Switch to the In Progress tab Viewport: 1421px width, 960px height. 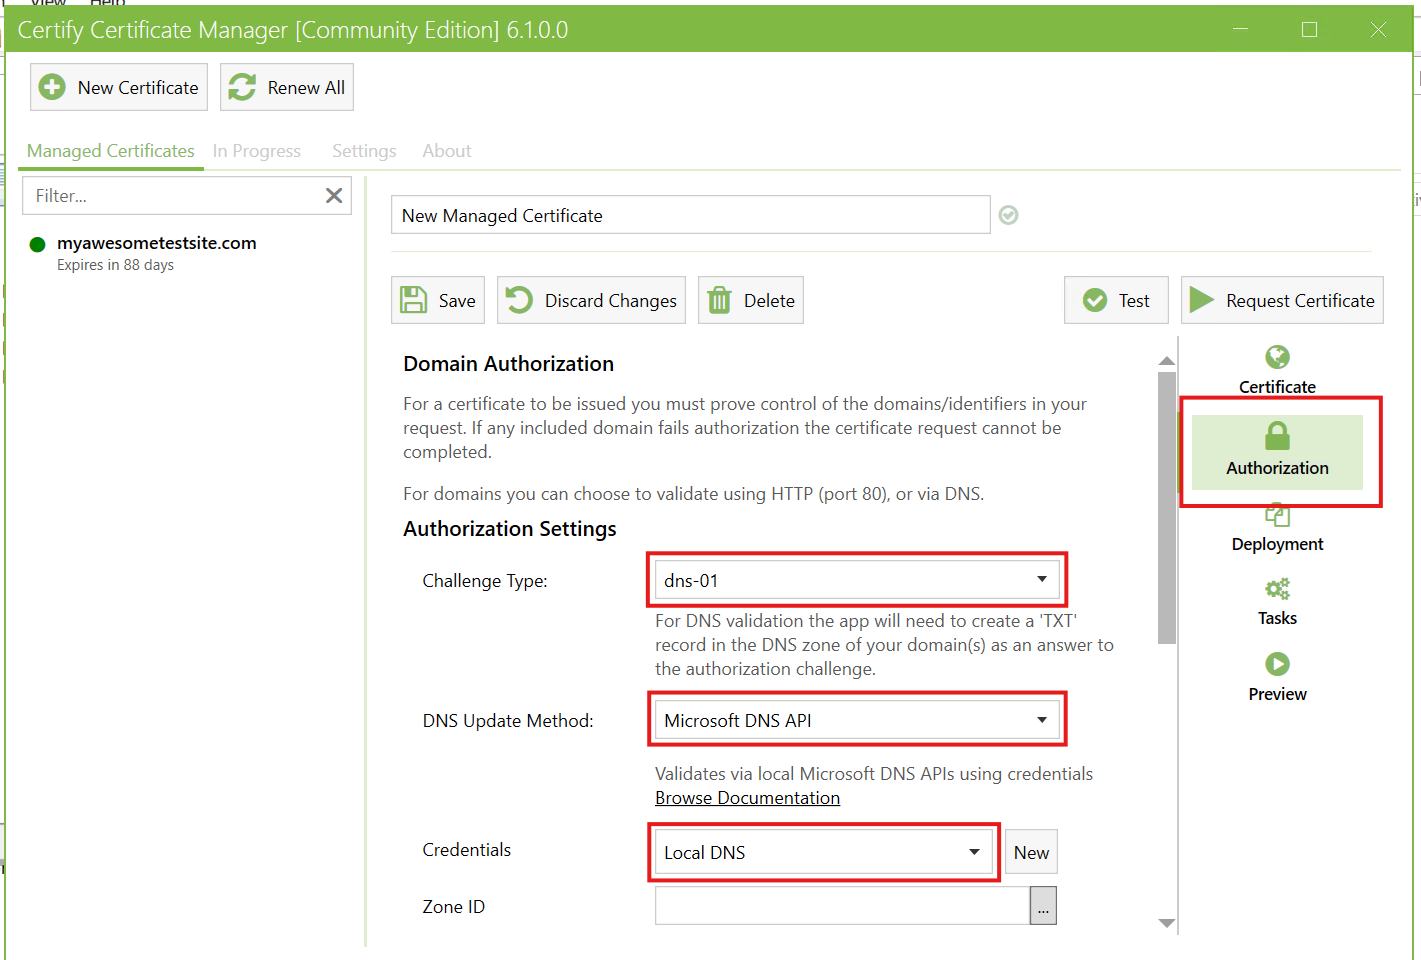pos(257,151)
